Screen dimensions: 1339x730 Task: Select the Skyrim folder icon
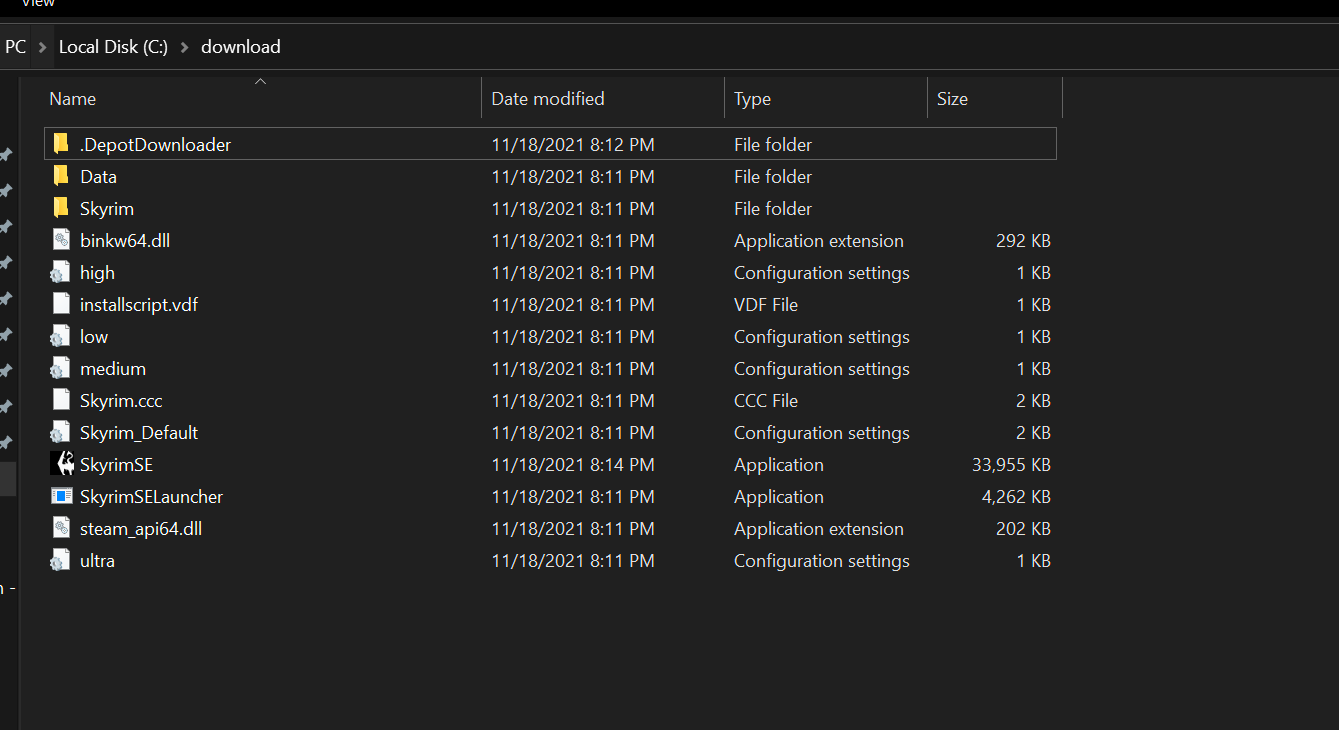coord(62,208)
